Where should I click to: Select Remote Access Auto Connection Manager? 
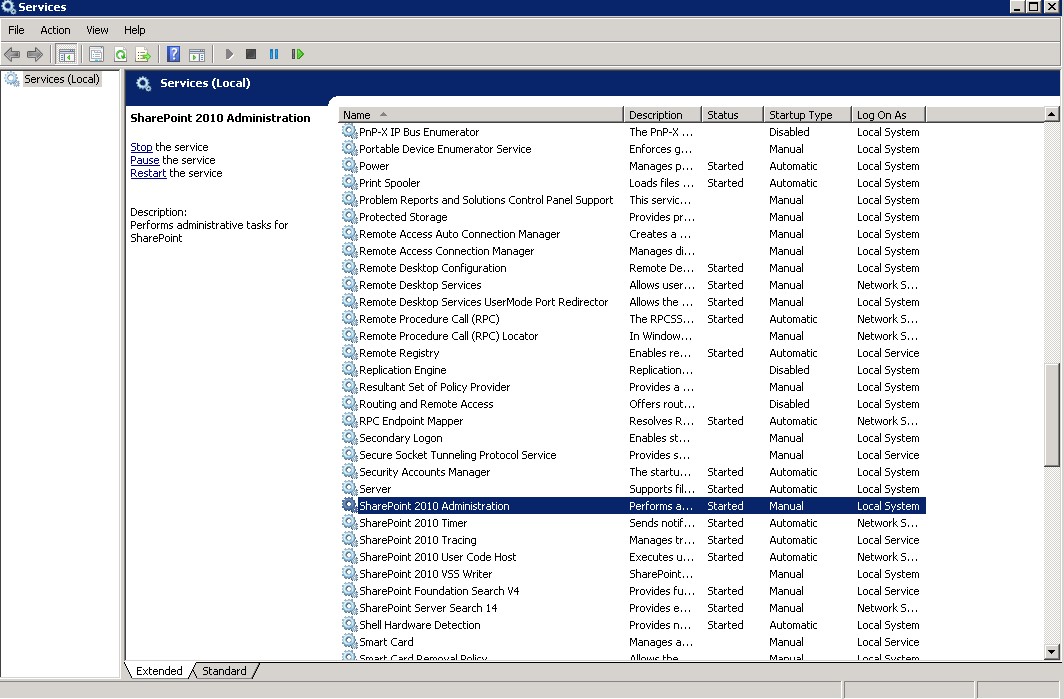click(x=632, y=233)
